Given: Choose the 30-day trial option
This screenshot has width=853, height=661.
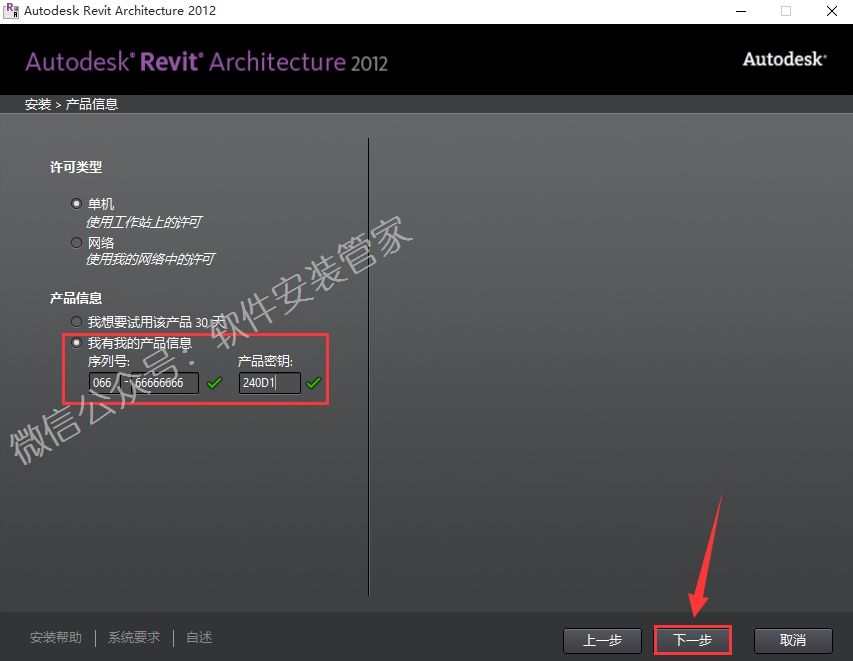Looking at the screenshot, I should 77,322.
